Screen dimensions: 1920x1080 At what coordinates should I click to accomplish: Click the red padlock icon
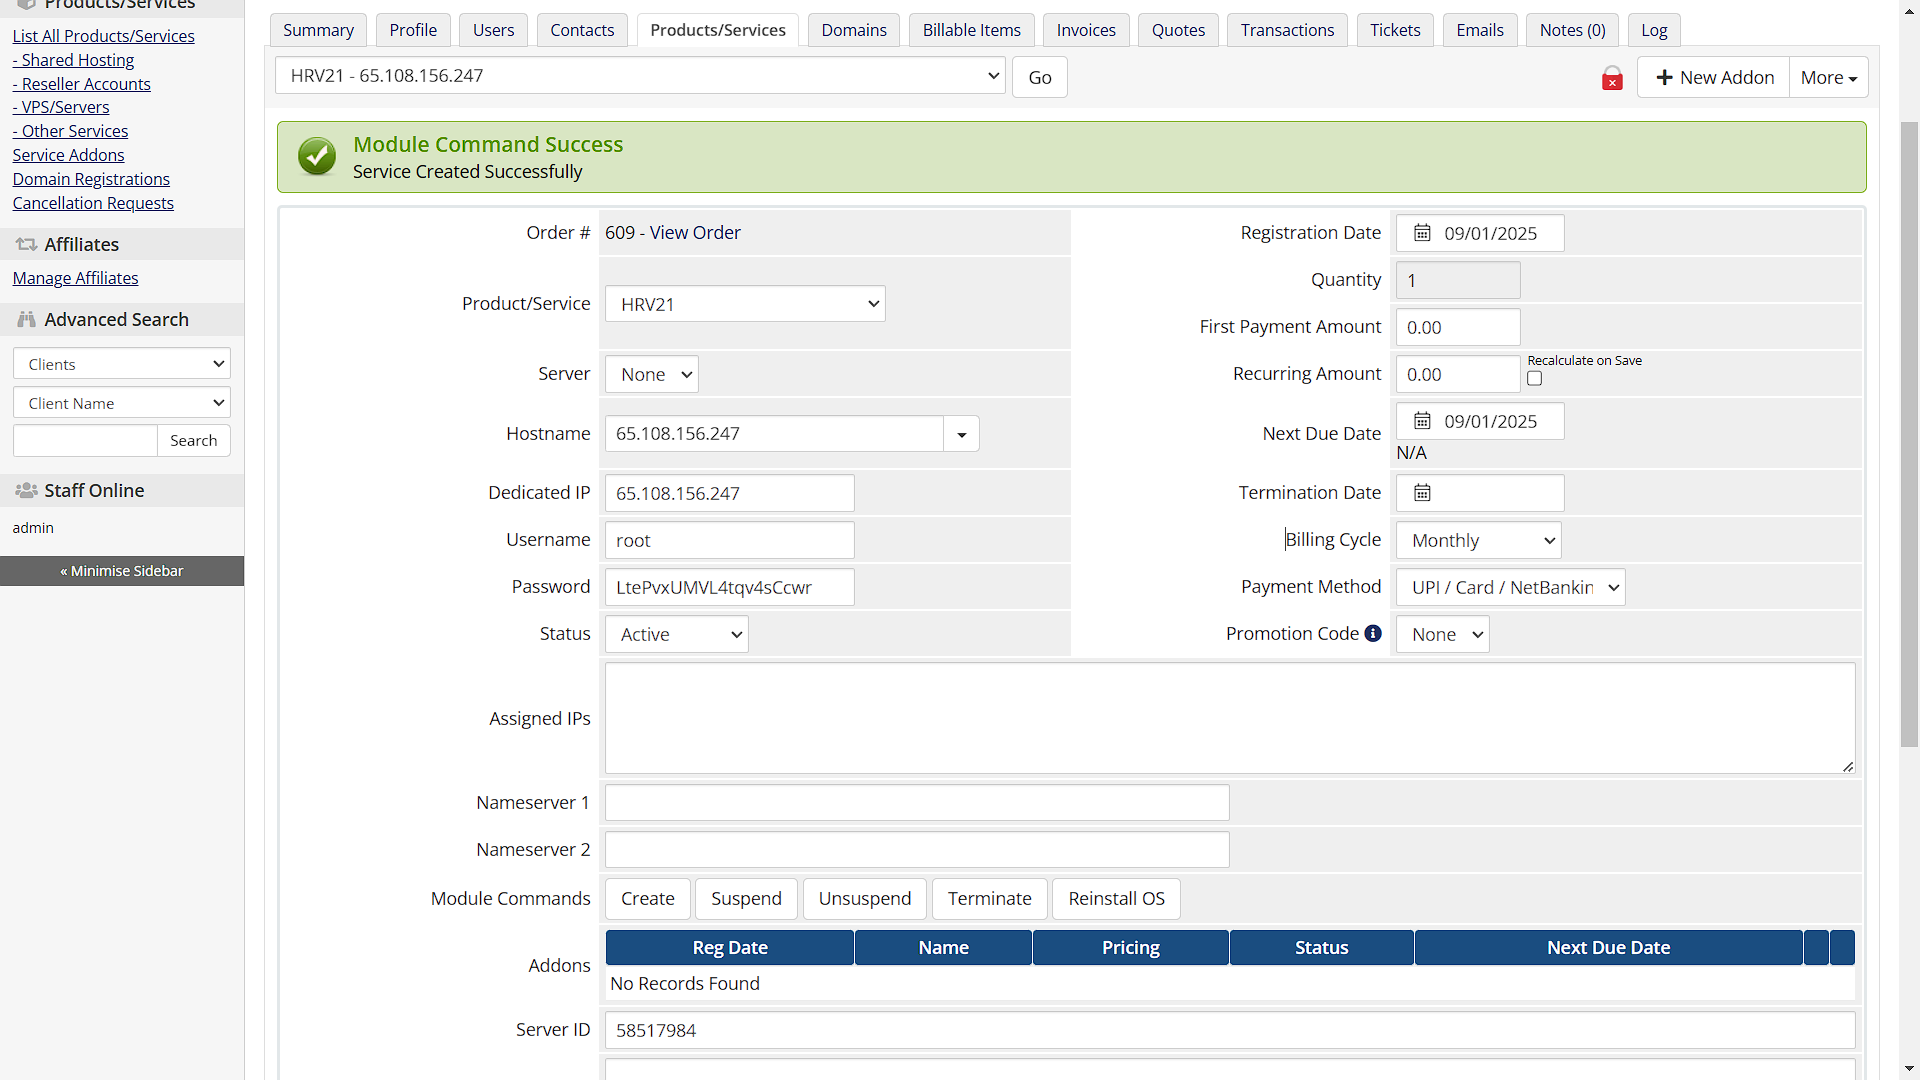[x=1612, y=78]
